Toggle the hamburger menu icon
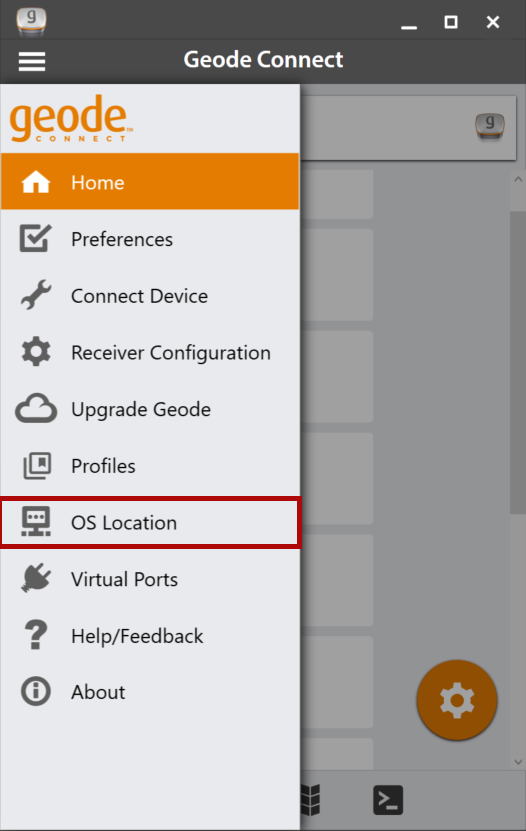The width and height of the screenshot is (526, 831). point(32,61)
